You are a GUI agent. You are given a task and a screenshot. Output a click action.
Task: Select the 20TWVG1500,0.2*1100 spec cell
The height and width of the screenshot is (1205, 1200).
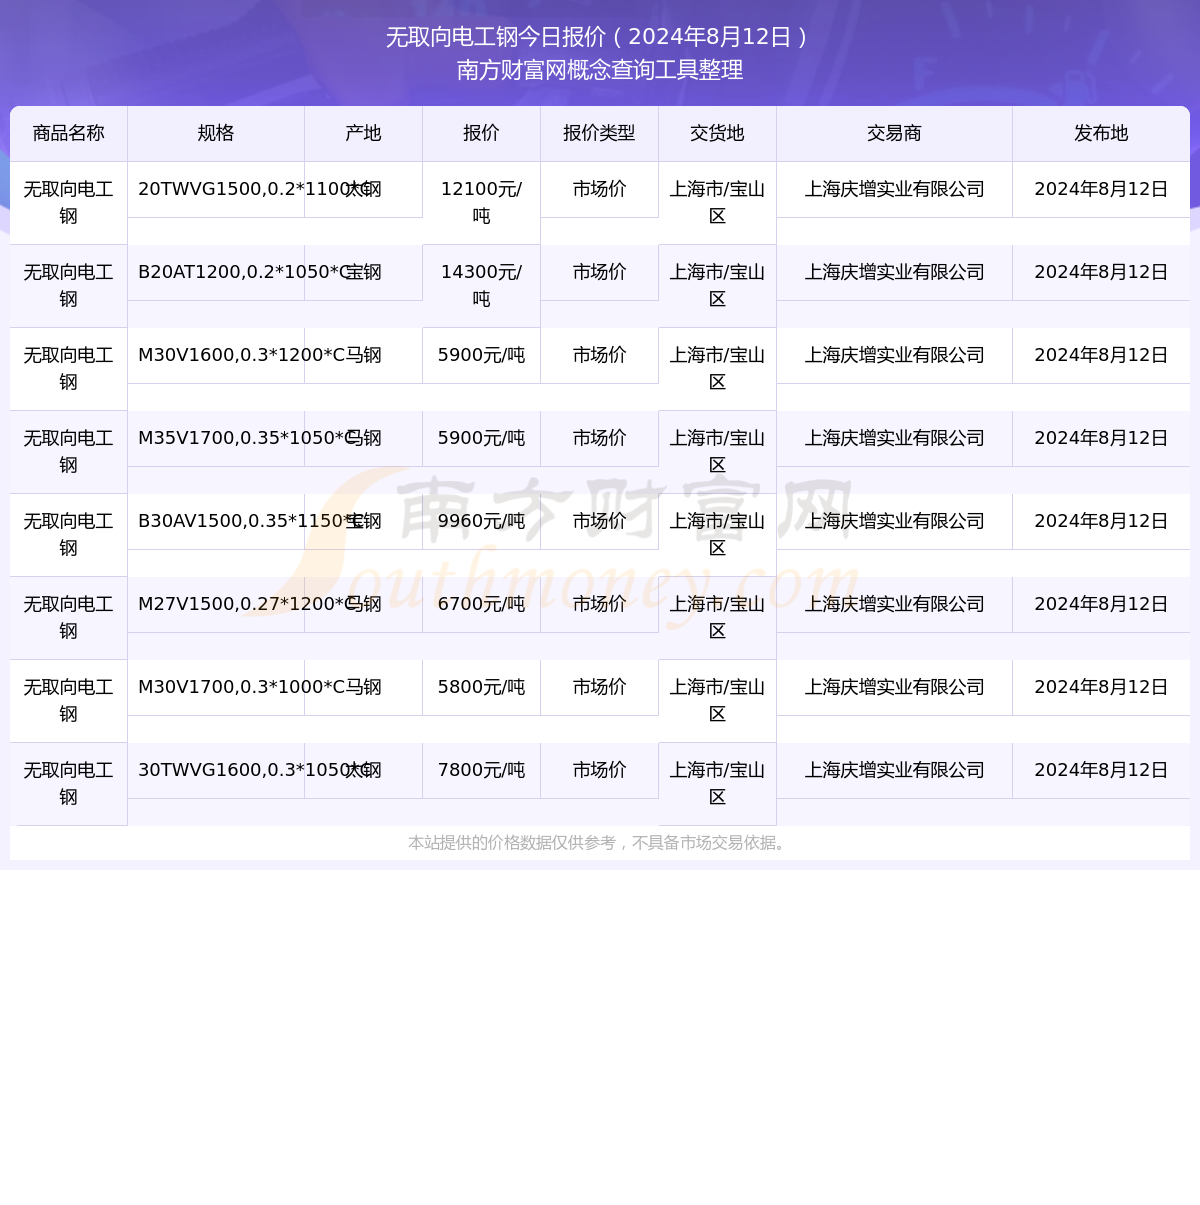[216, 189]
